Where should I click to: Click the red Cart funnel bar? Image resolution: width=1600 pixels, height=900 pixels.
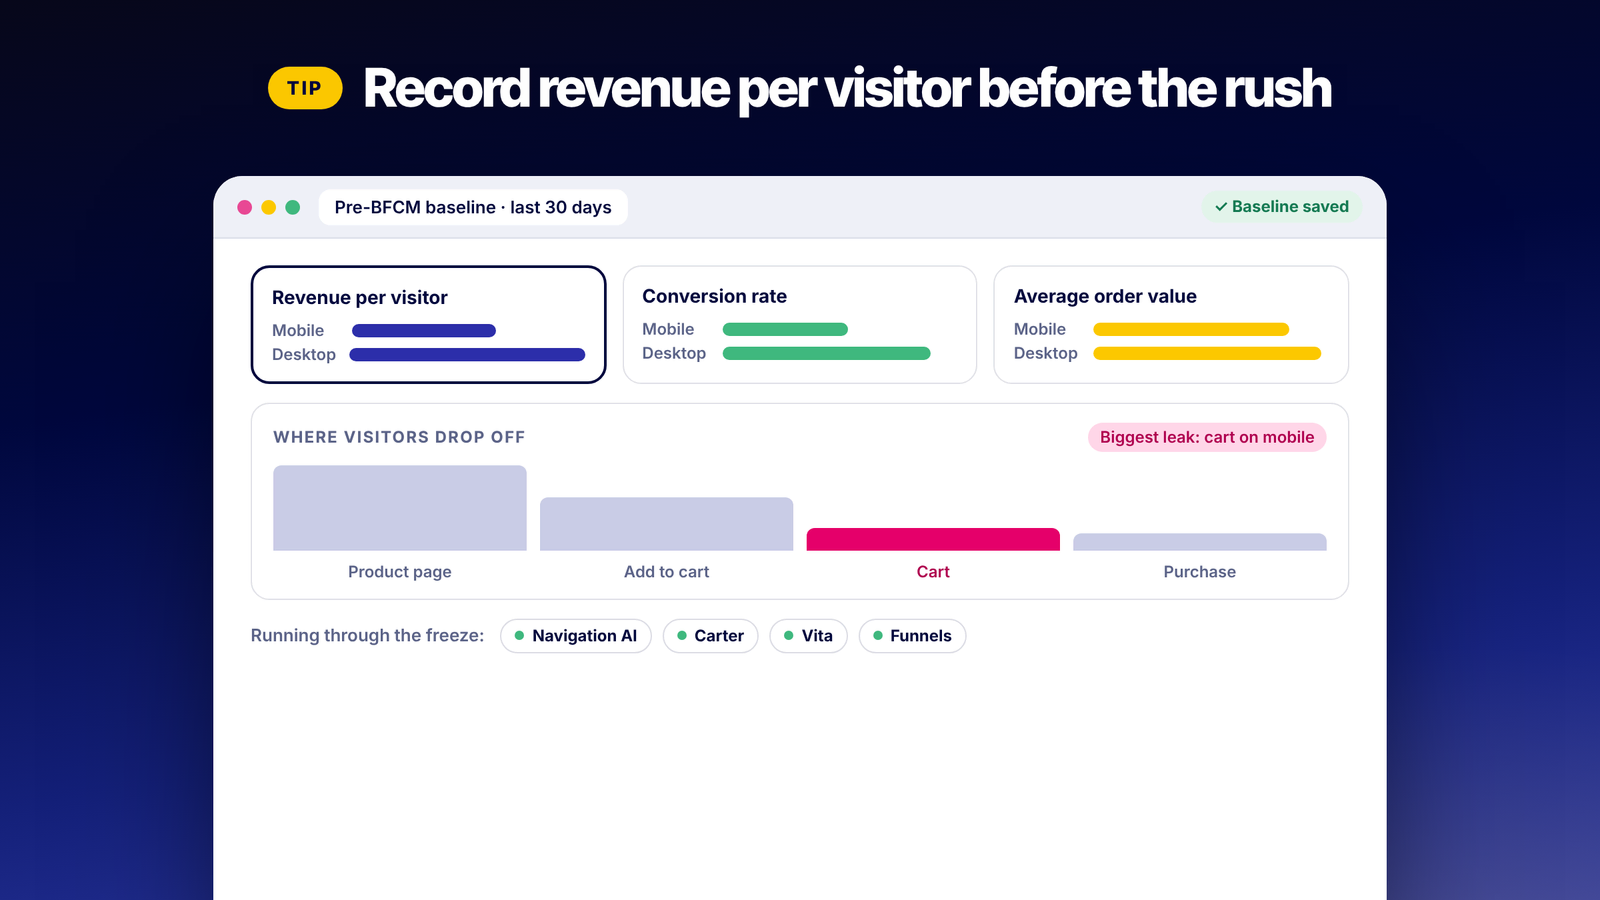click(x=933, y=539)
